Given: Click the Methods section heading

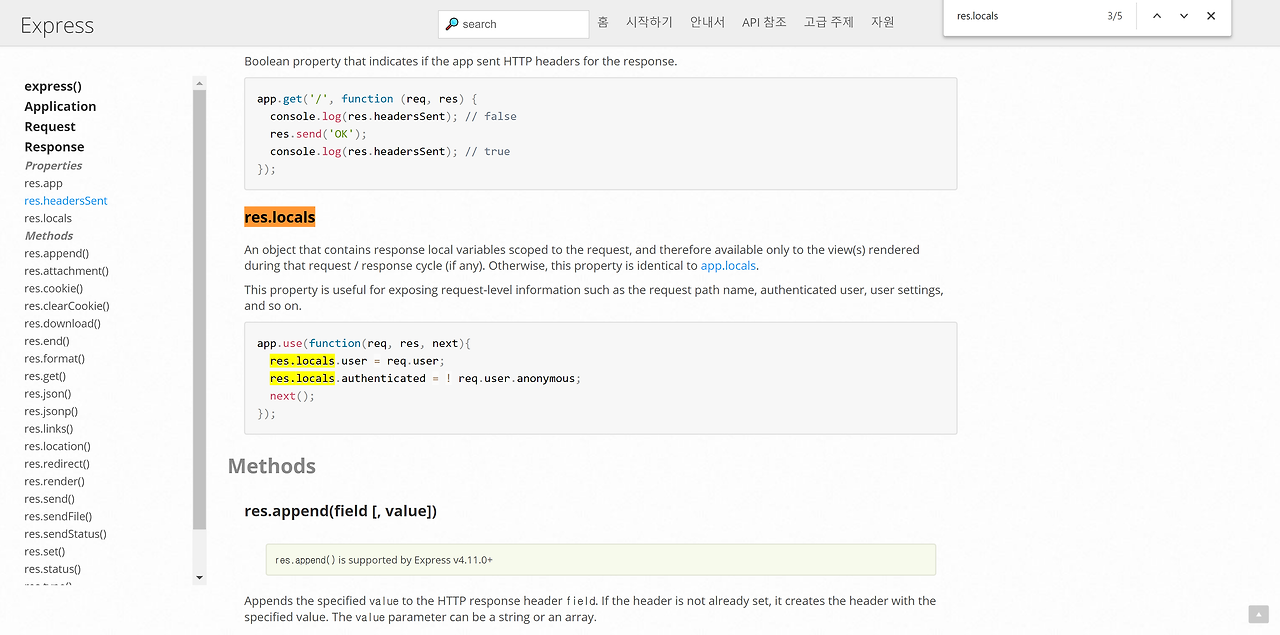Looking at the screenshot, I should (272, 466).
